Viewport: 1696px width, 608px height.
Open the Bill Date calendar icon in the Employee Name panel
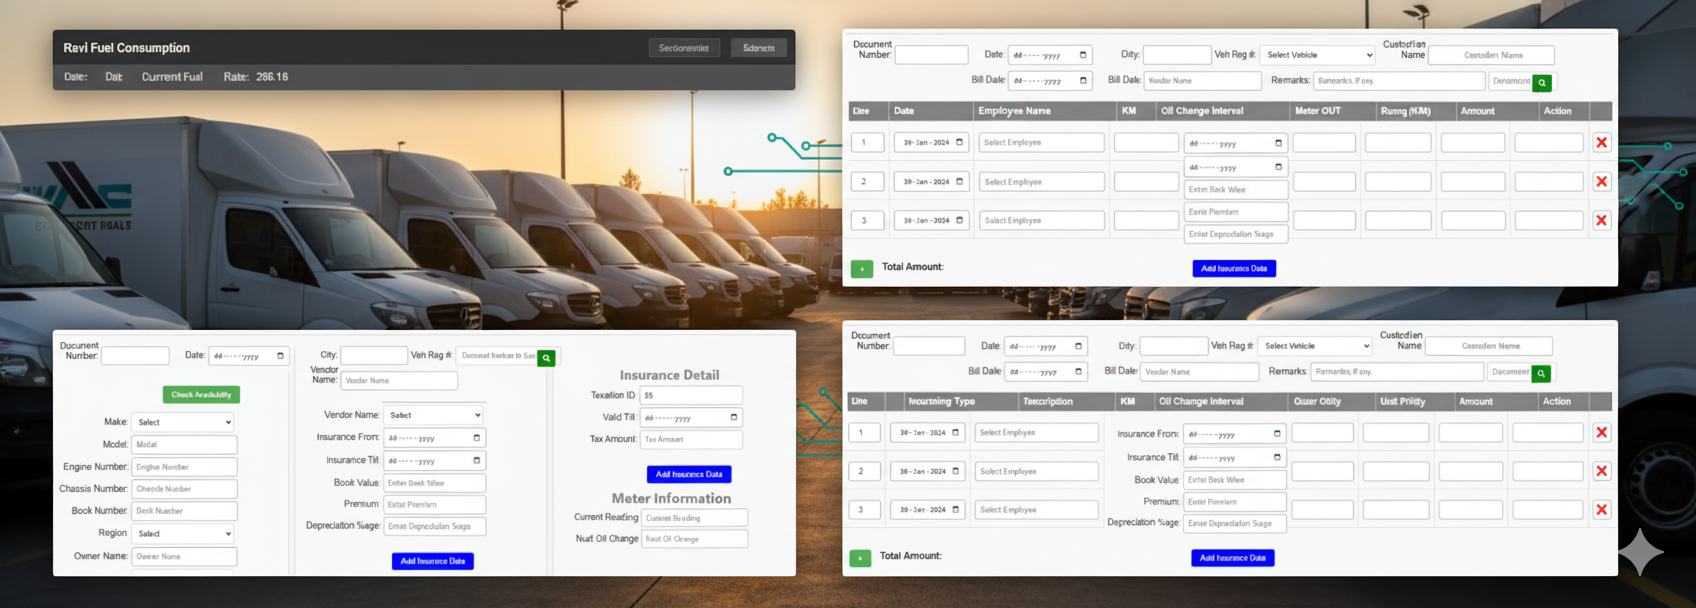pos(1082,80)
